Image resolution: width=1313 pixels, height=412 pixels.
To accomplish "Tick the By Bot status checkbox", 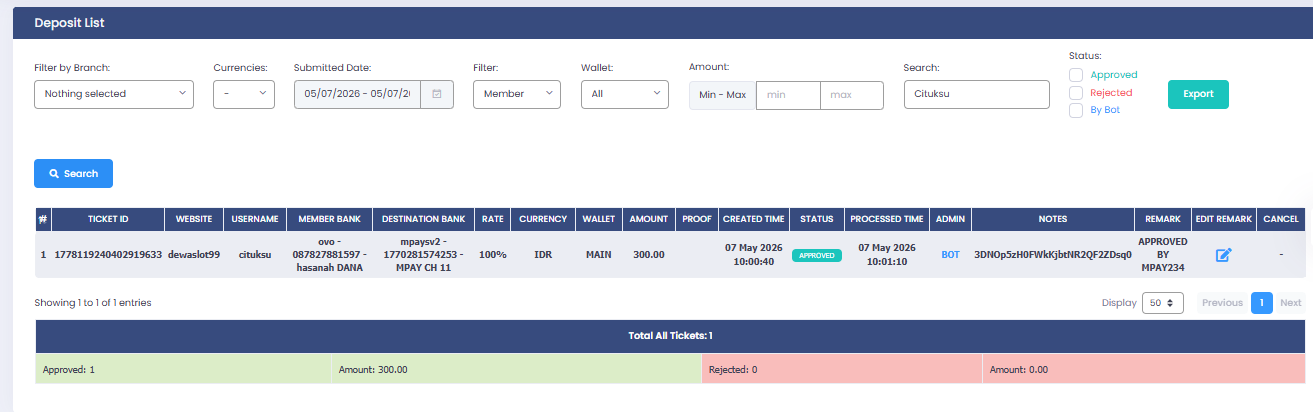I will [x=1076, y=110].
